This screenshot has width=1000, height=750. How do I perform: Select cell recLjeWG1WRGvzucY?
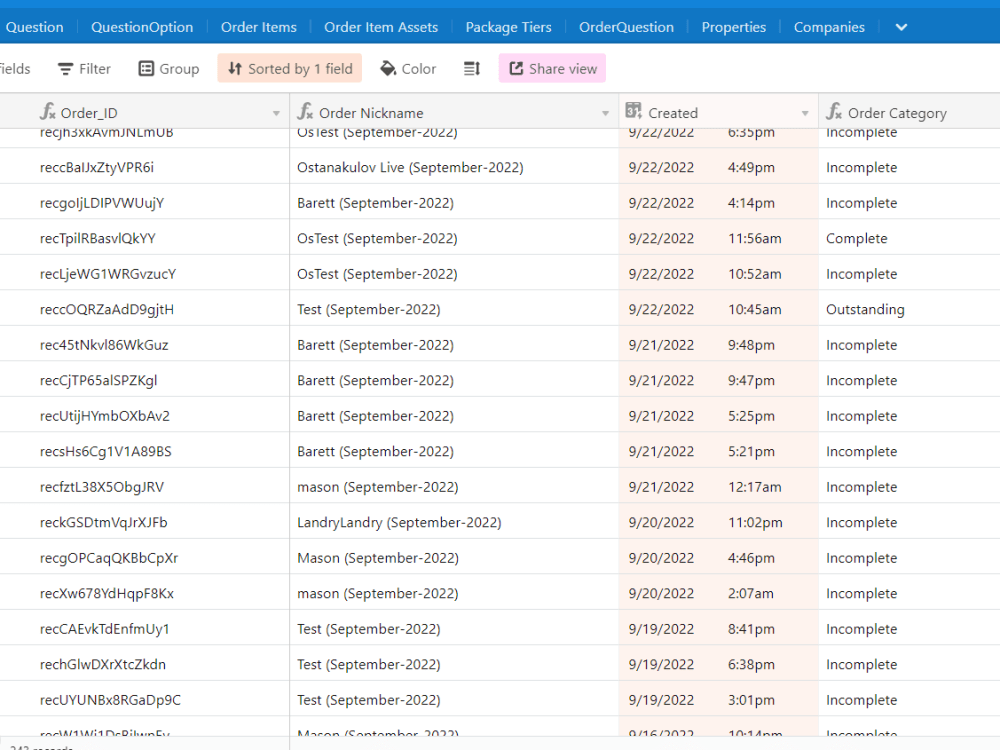pos(145,274)
